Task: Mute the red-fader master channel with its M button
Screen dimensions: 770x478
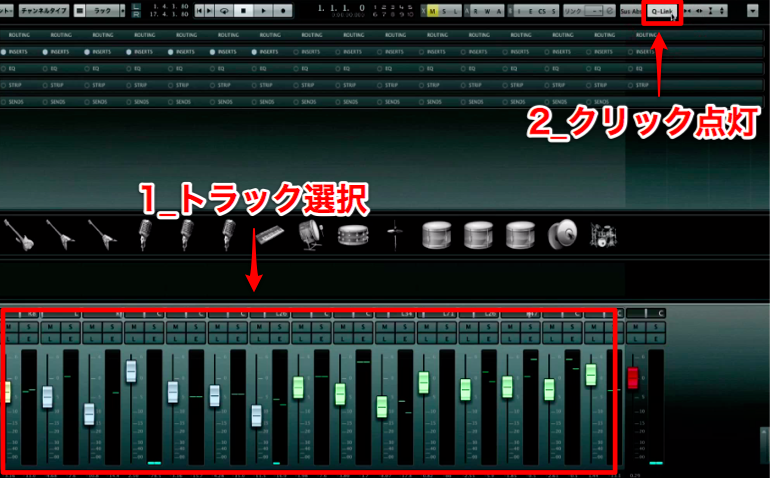Action: coord(635,327)
